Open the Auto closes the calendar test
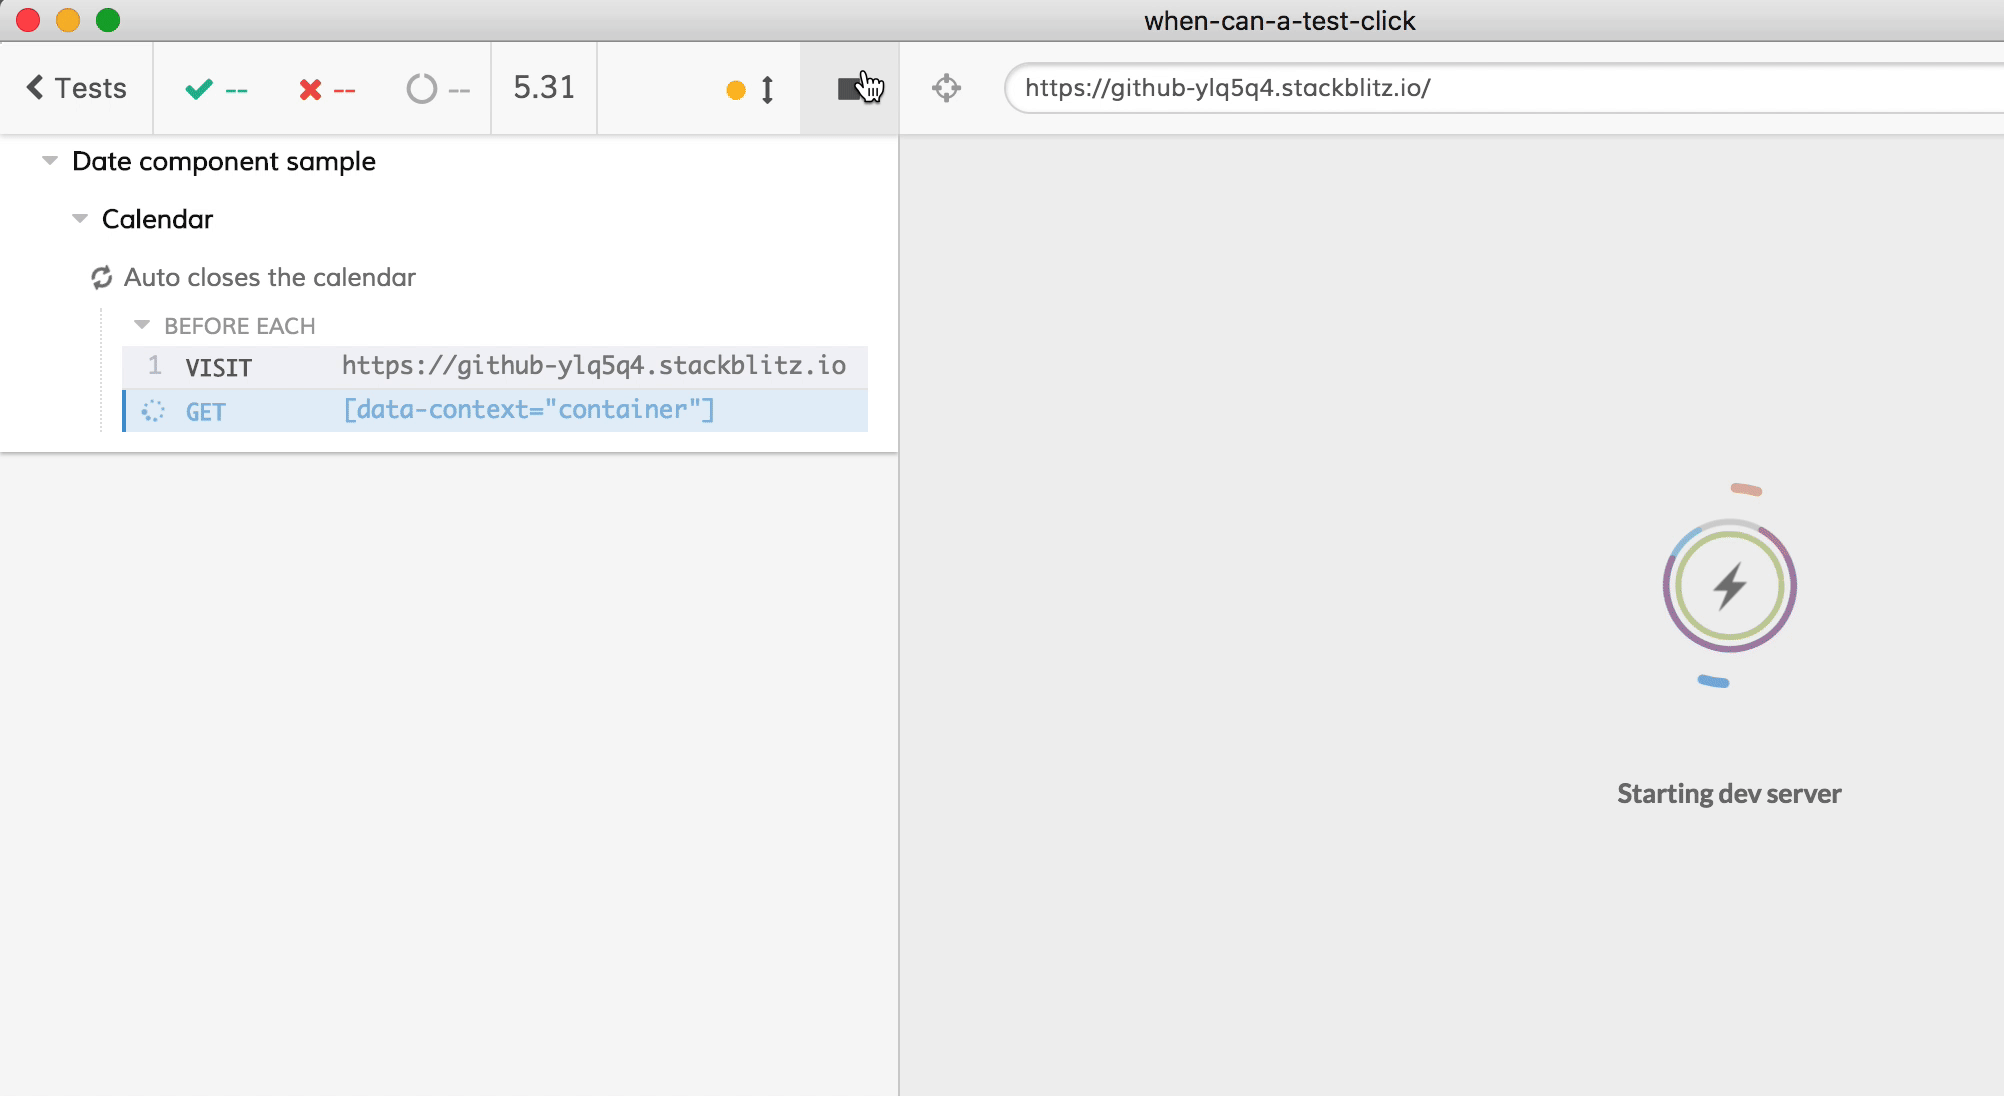This screenshot has width=2004, height=1096. click(x=270, y=278)
